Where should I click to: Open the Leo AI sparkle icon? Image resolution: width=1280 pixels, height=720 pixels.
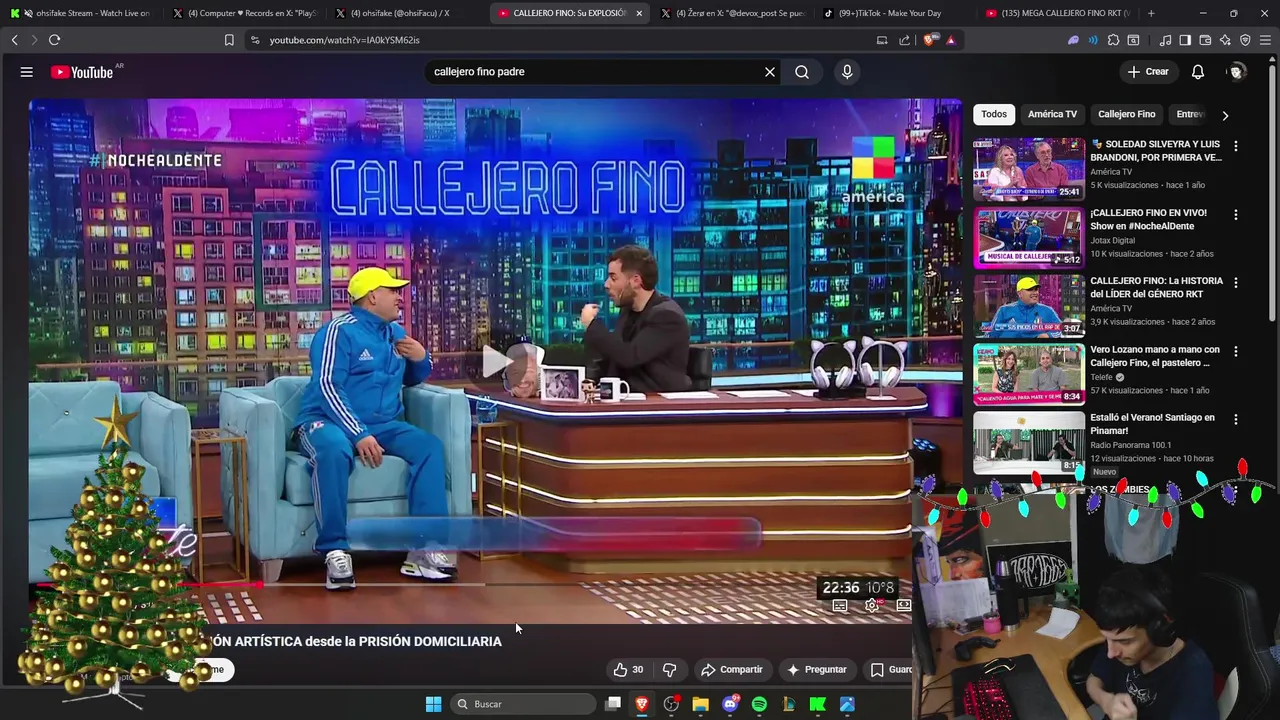click(1225, 40)
